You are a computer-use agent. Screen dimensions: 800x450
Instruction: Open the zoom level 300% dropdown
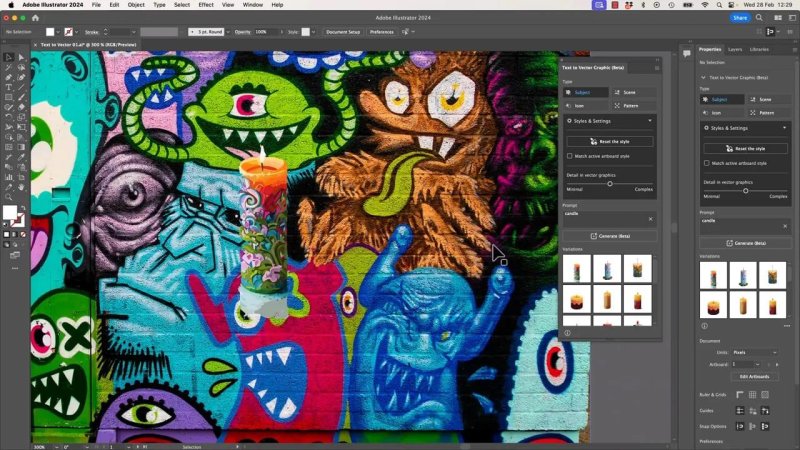pyautogui.click(x=56, y=447)
